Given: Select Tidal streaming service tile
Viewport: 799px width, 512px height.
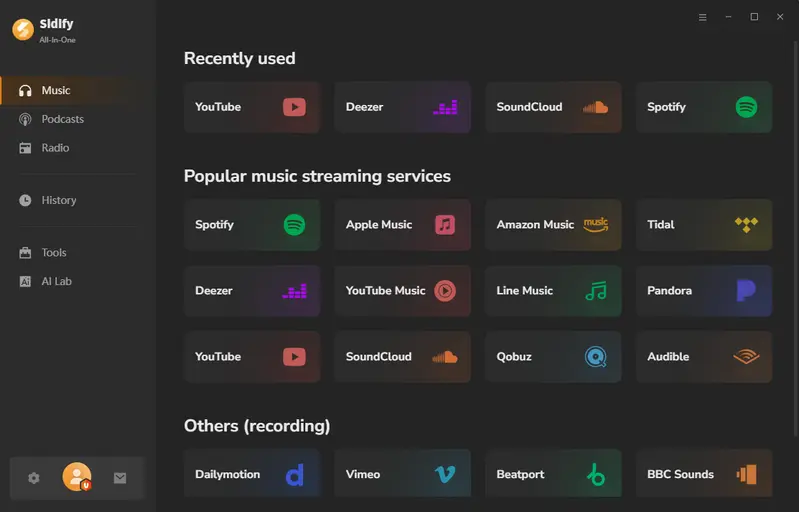Looking at the screenshot, I should 703,225.
